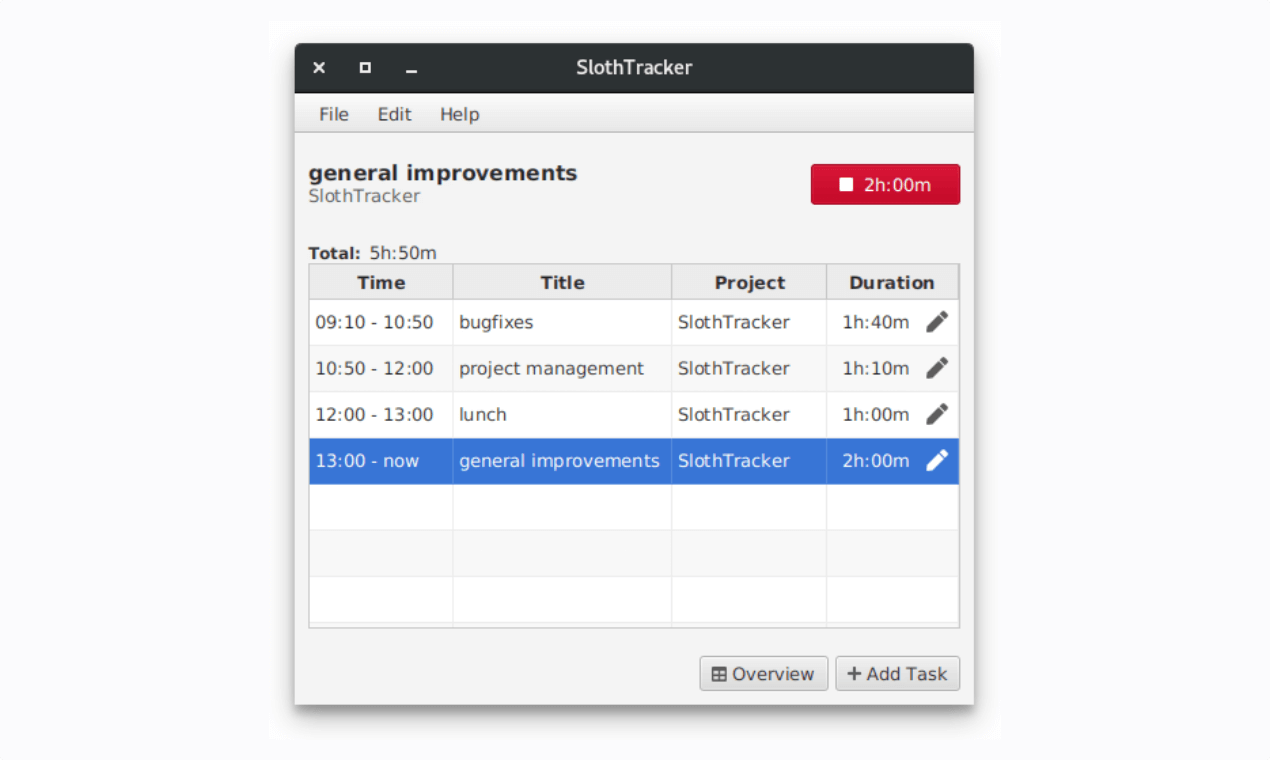
Task: Open the Help menu
Action: point(460,114)
